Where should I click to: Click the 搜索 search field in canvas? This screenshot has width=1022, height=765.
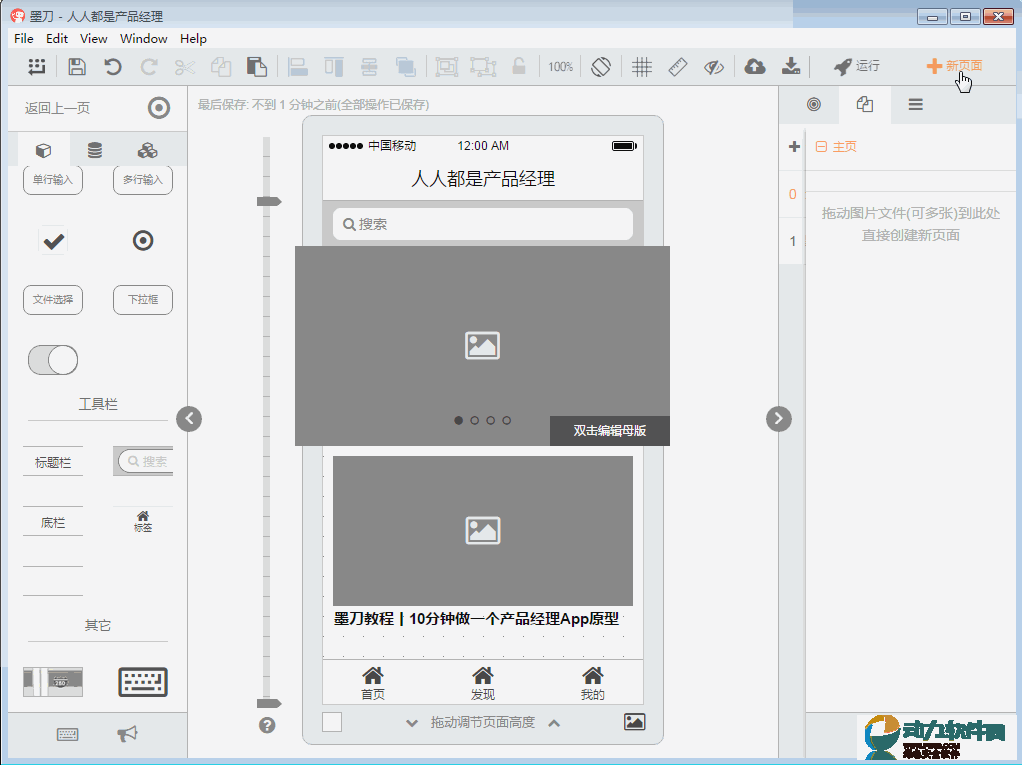click(483, 224)
